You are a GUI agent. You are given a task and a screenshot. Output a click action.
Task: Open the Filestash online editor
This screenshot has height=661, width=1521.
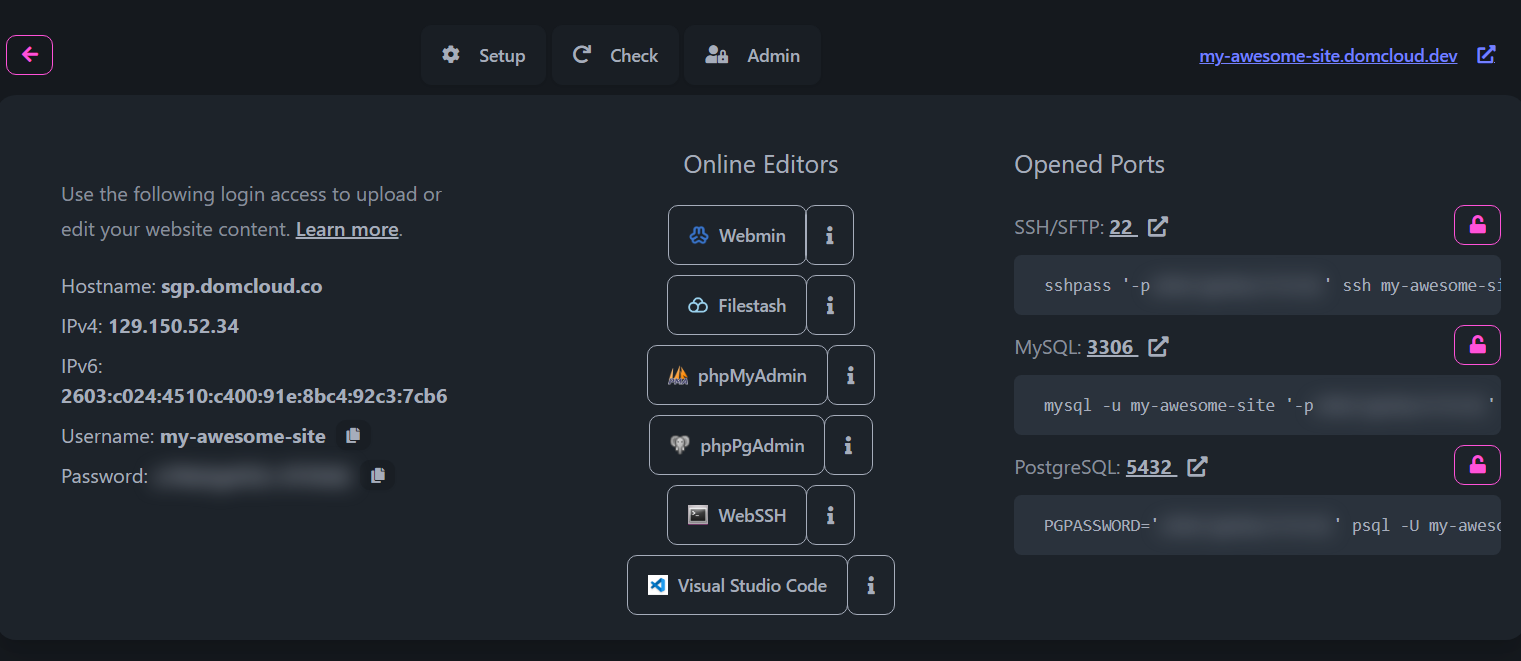point(737,305)
